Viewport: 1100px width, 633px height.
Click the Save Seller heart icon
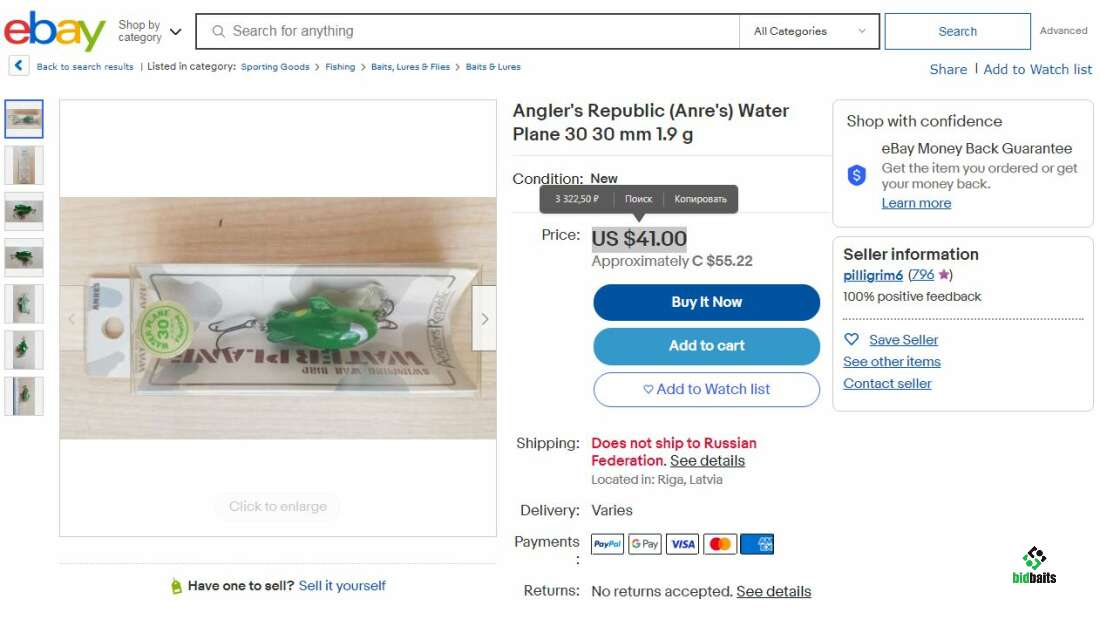point(852,340)
